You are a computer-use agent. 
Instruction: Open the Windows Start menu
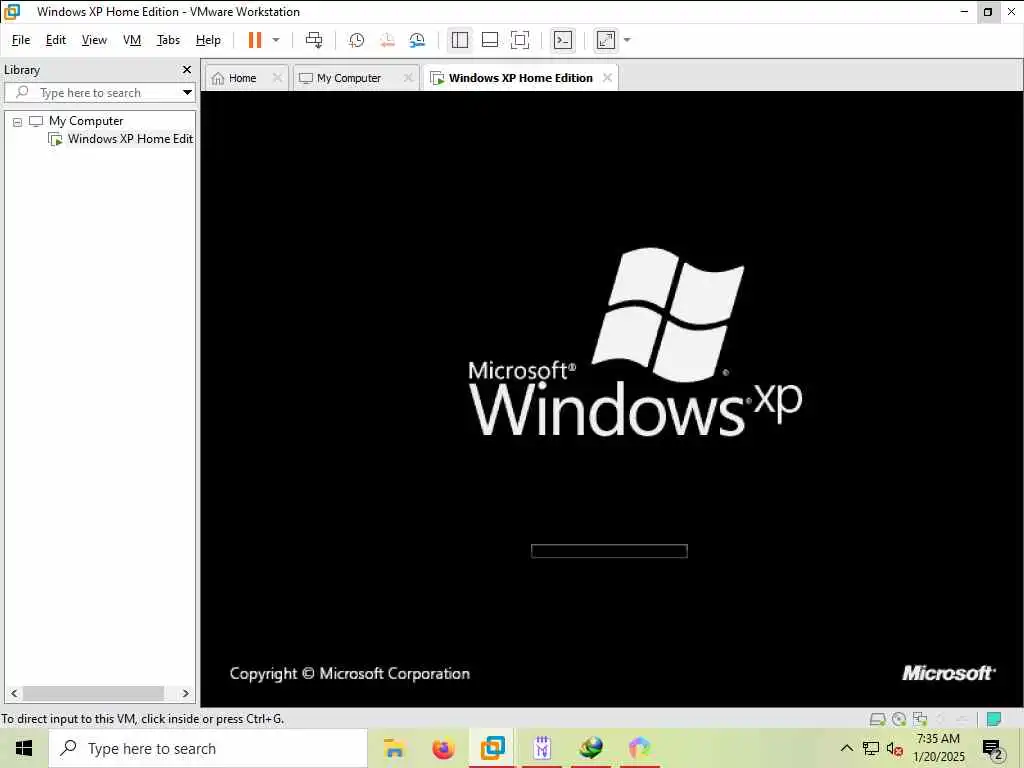pyautogui.click(x=24, y=748)
